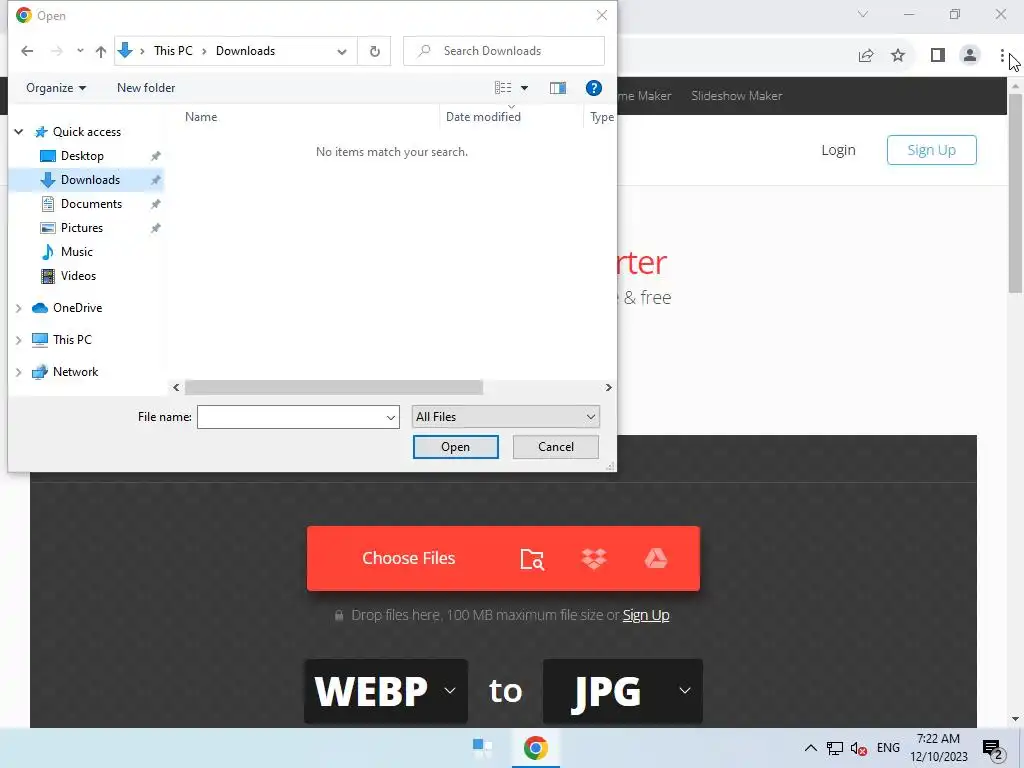
Task: Select OneDrive in the tree
Action: (77, 308)
